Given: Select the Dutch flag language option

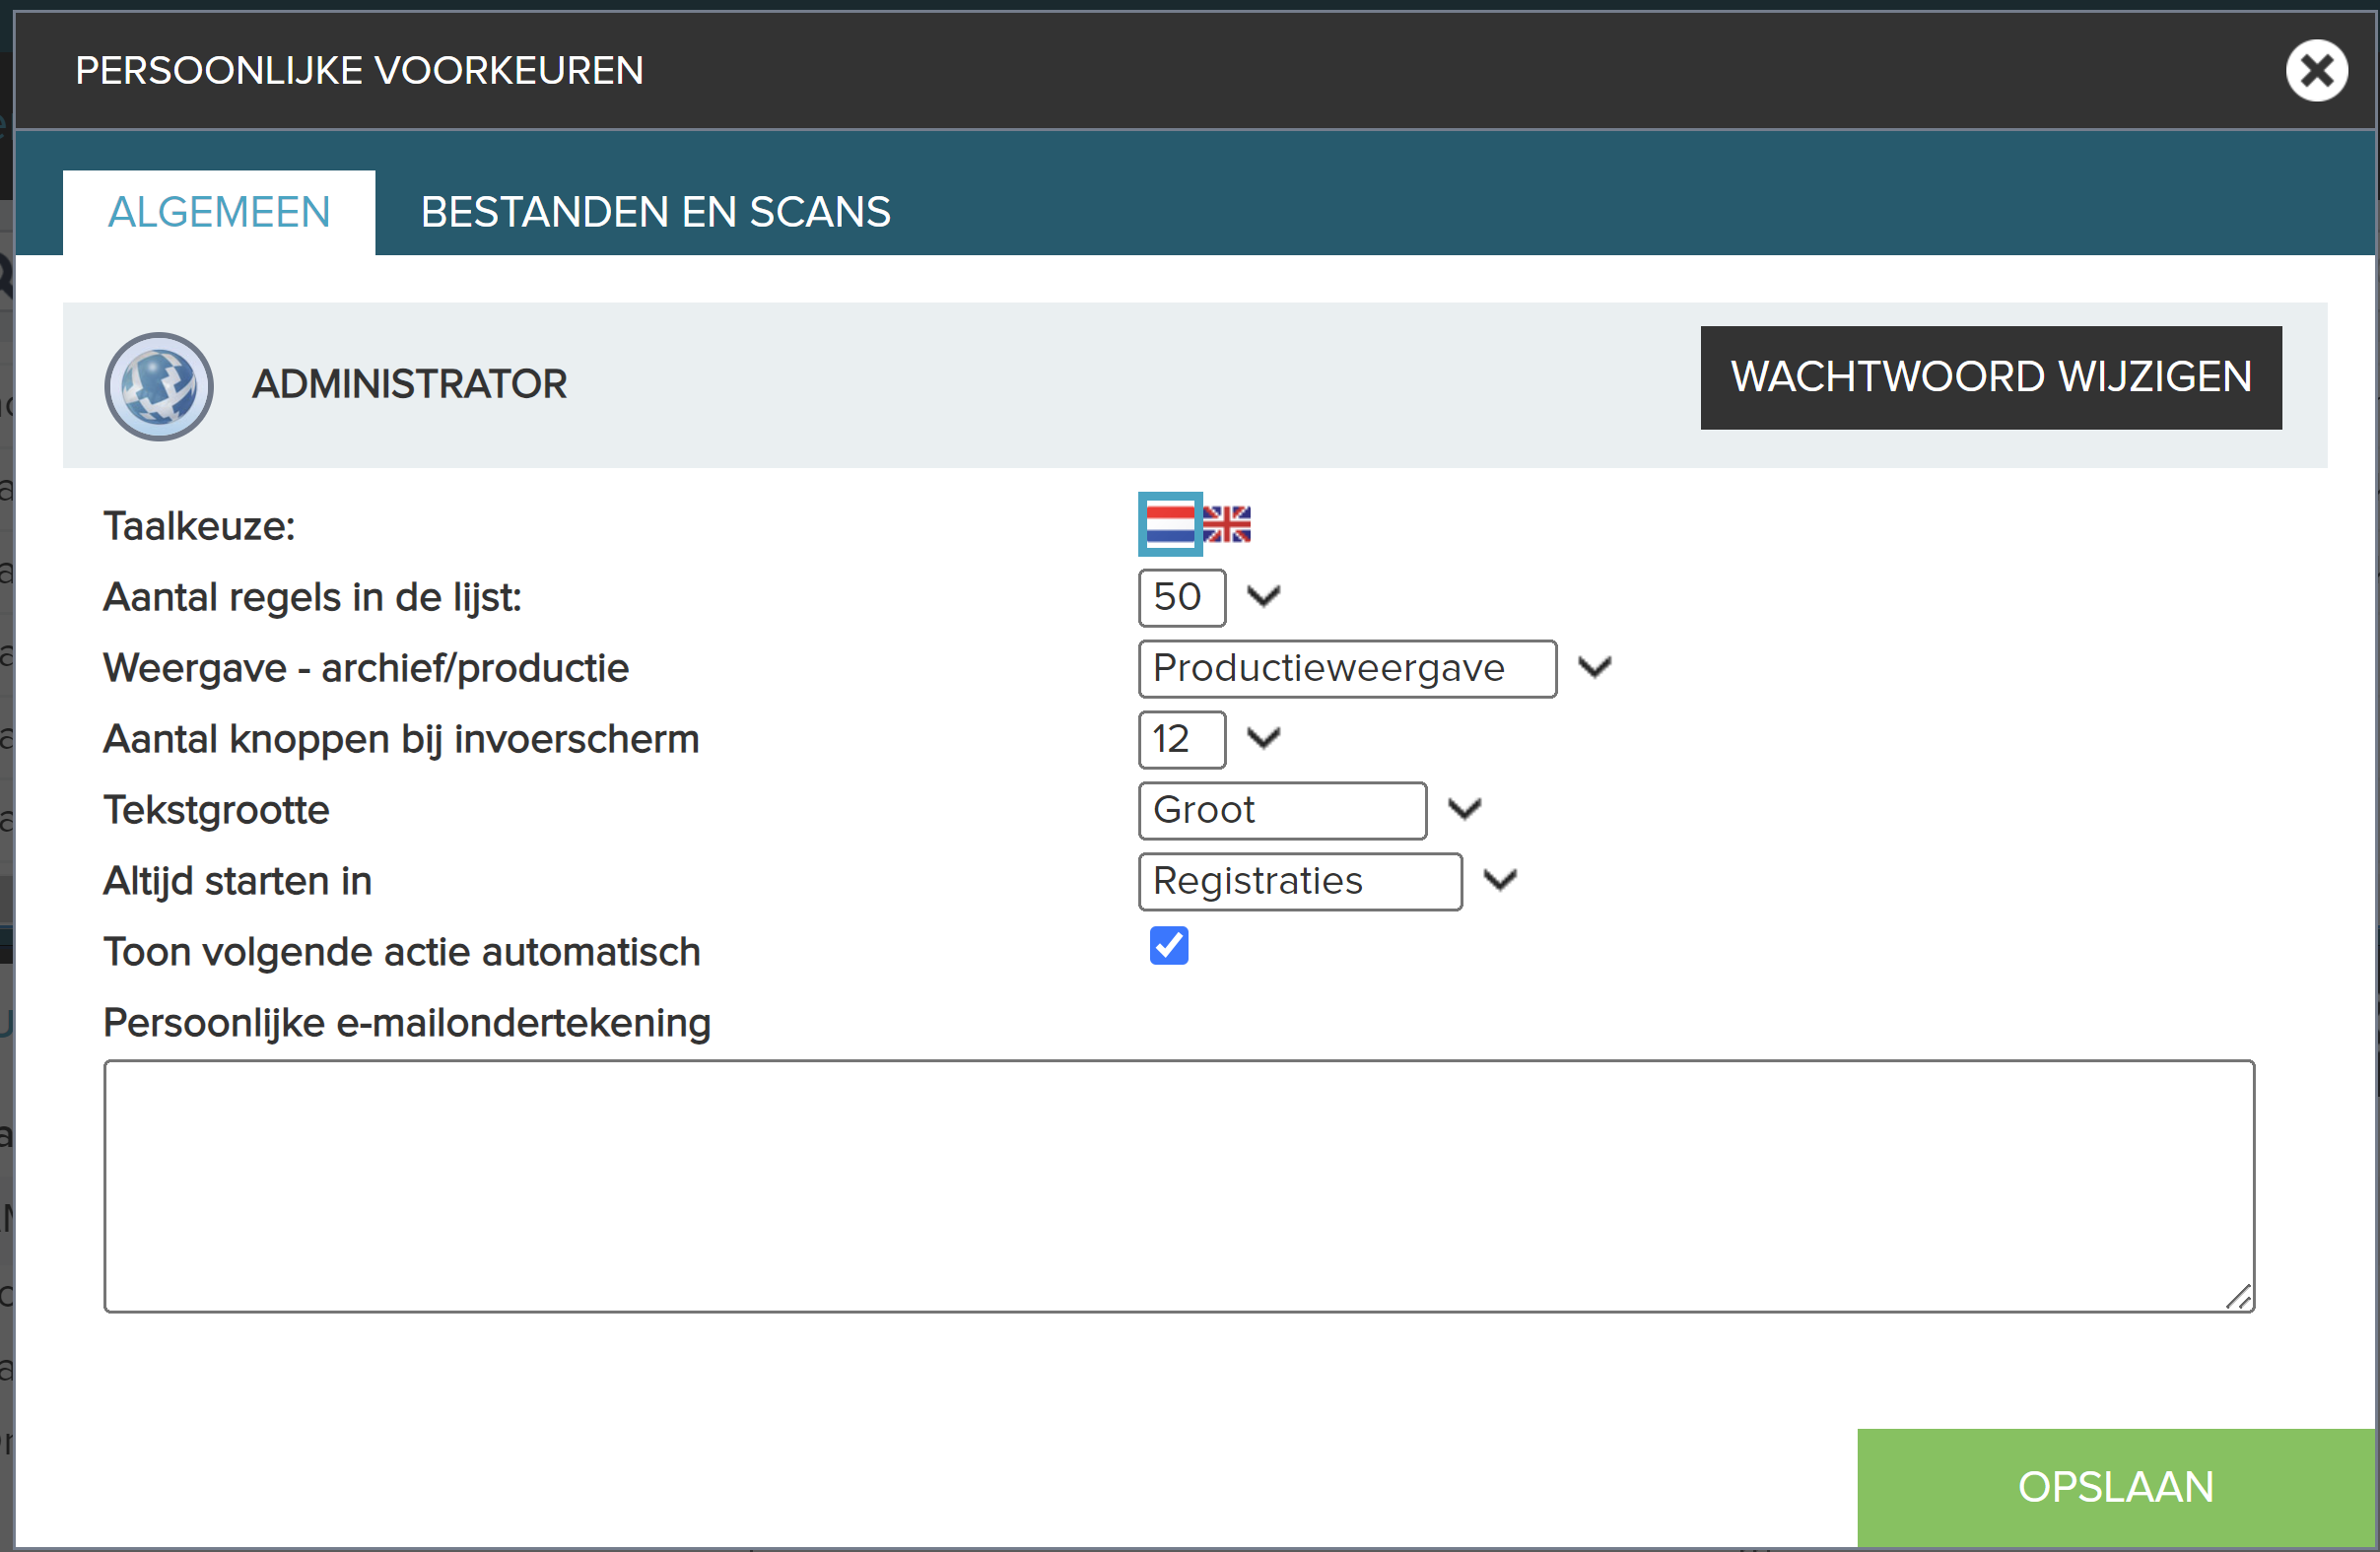Looking at the screenshot, I should 1170,524.
